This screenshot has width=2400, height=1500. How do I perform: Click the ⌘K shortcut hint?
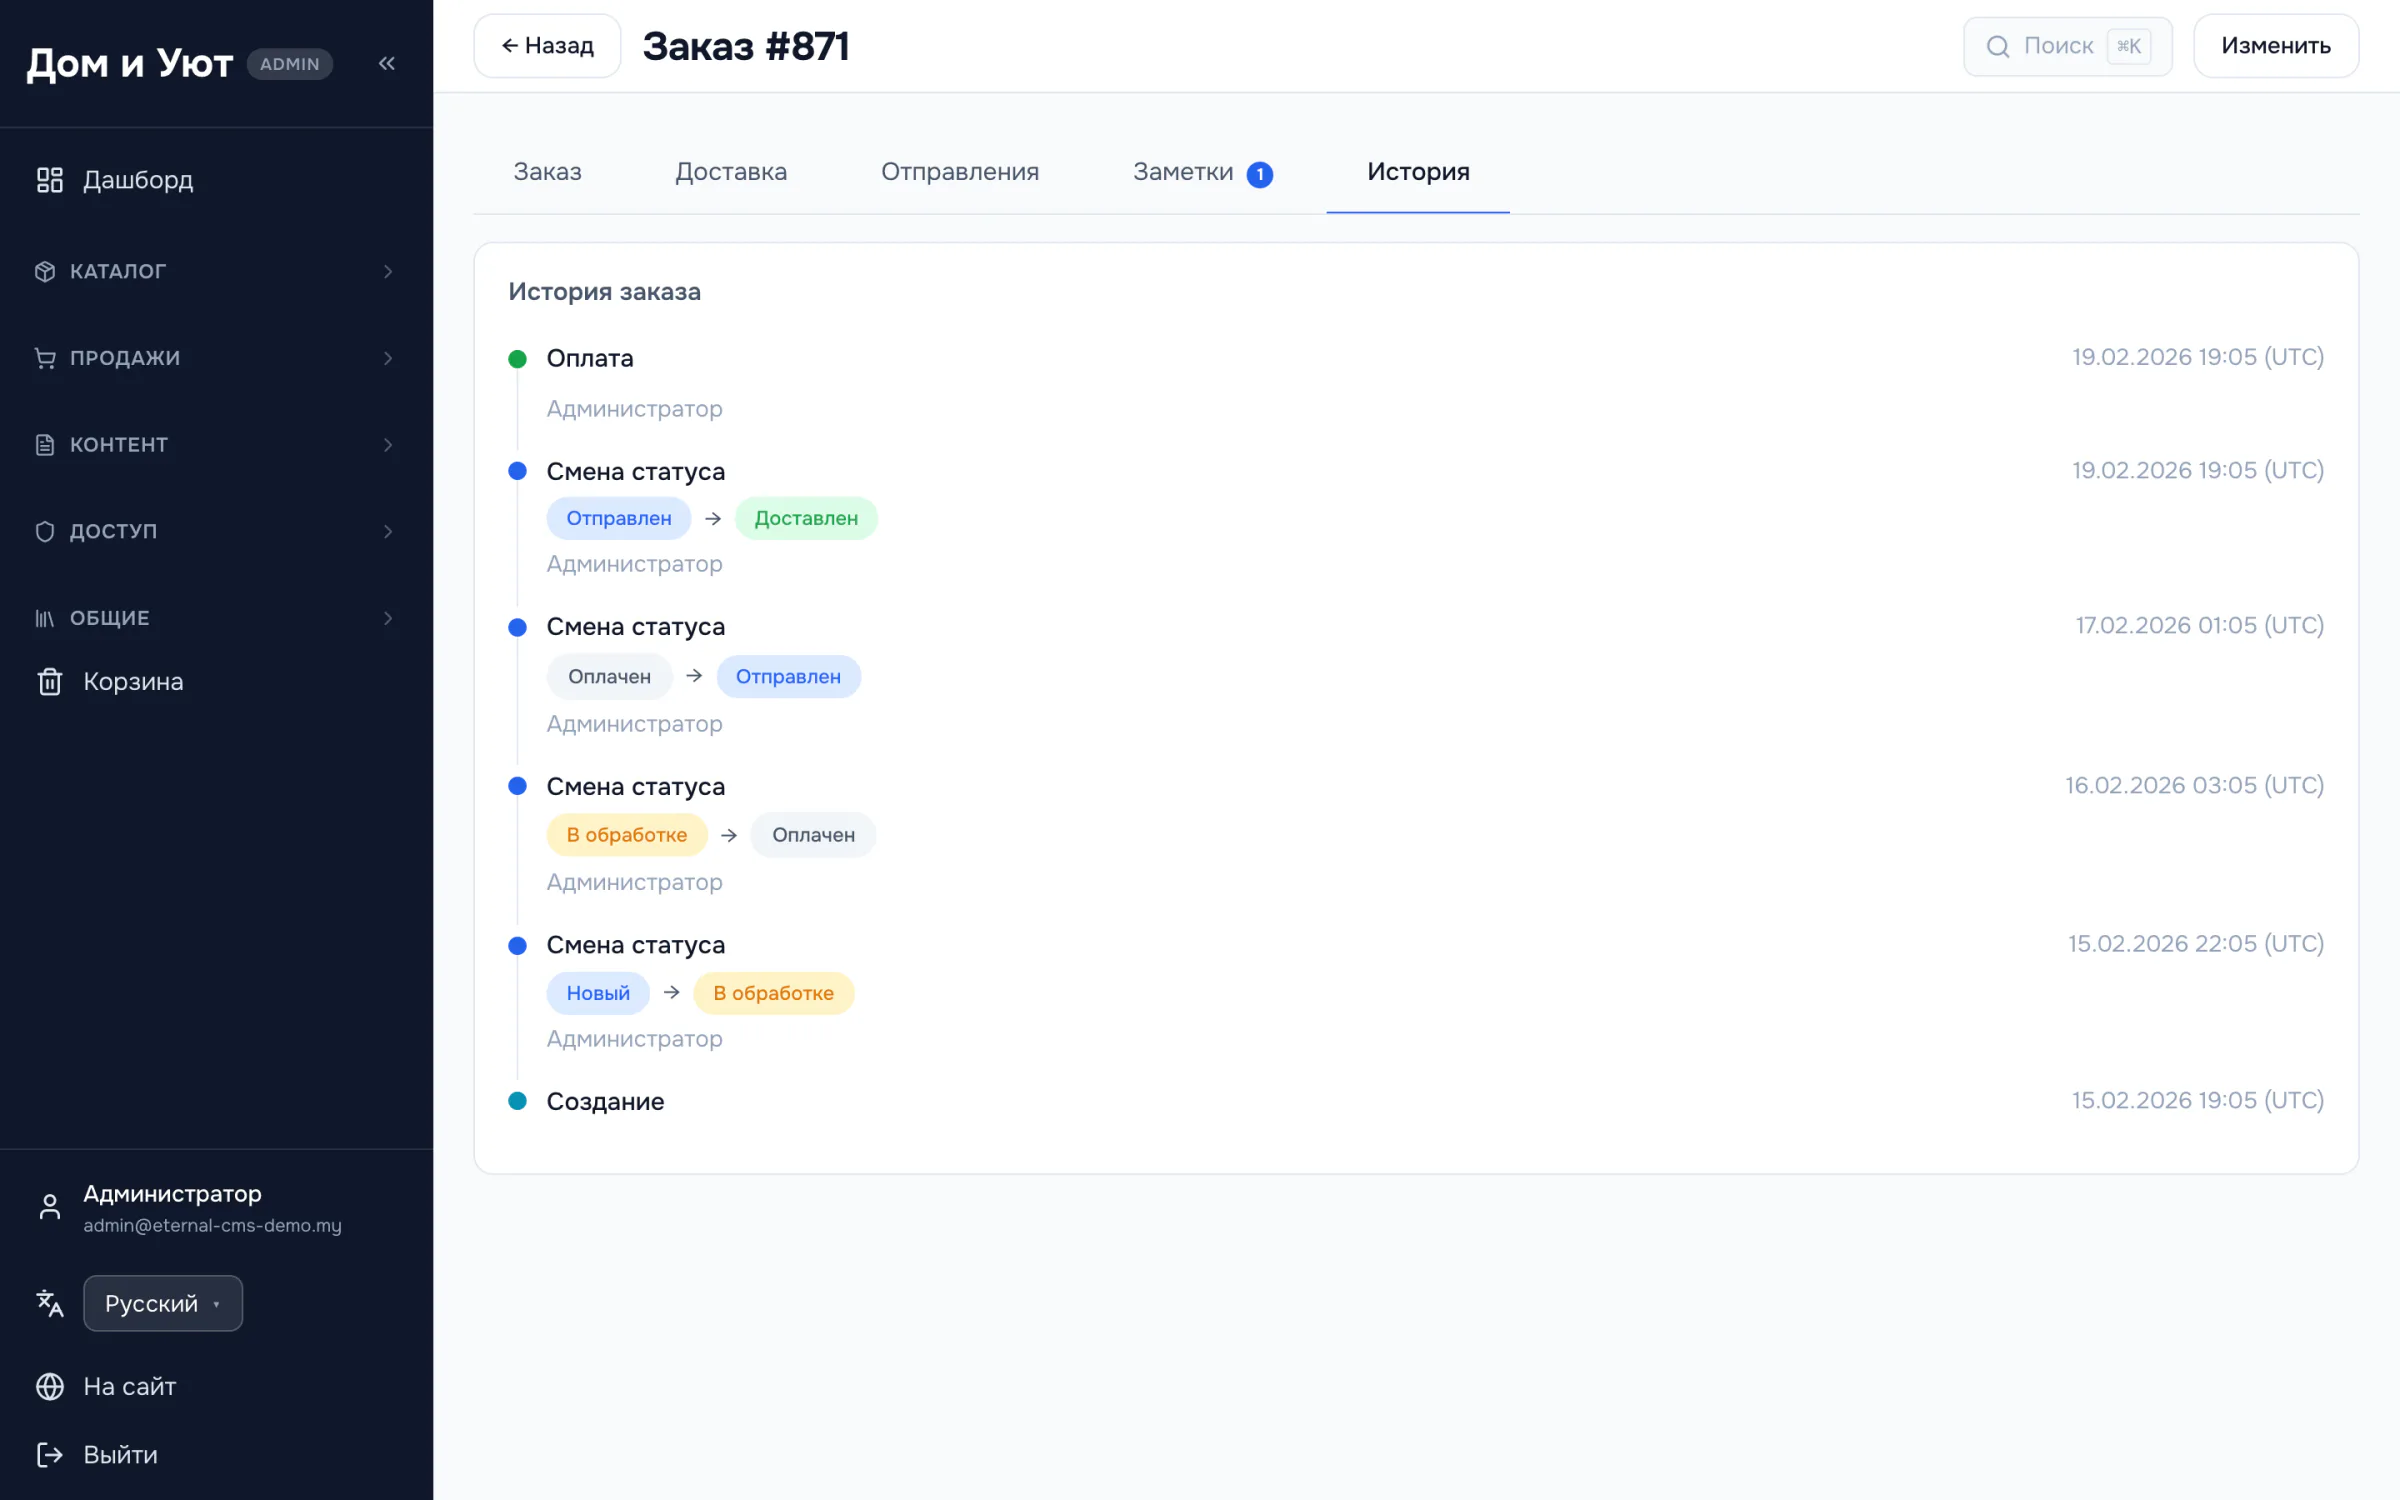tap(2129, 46)
